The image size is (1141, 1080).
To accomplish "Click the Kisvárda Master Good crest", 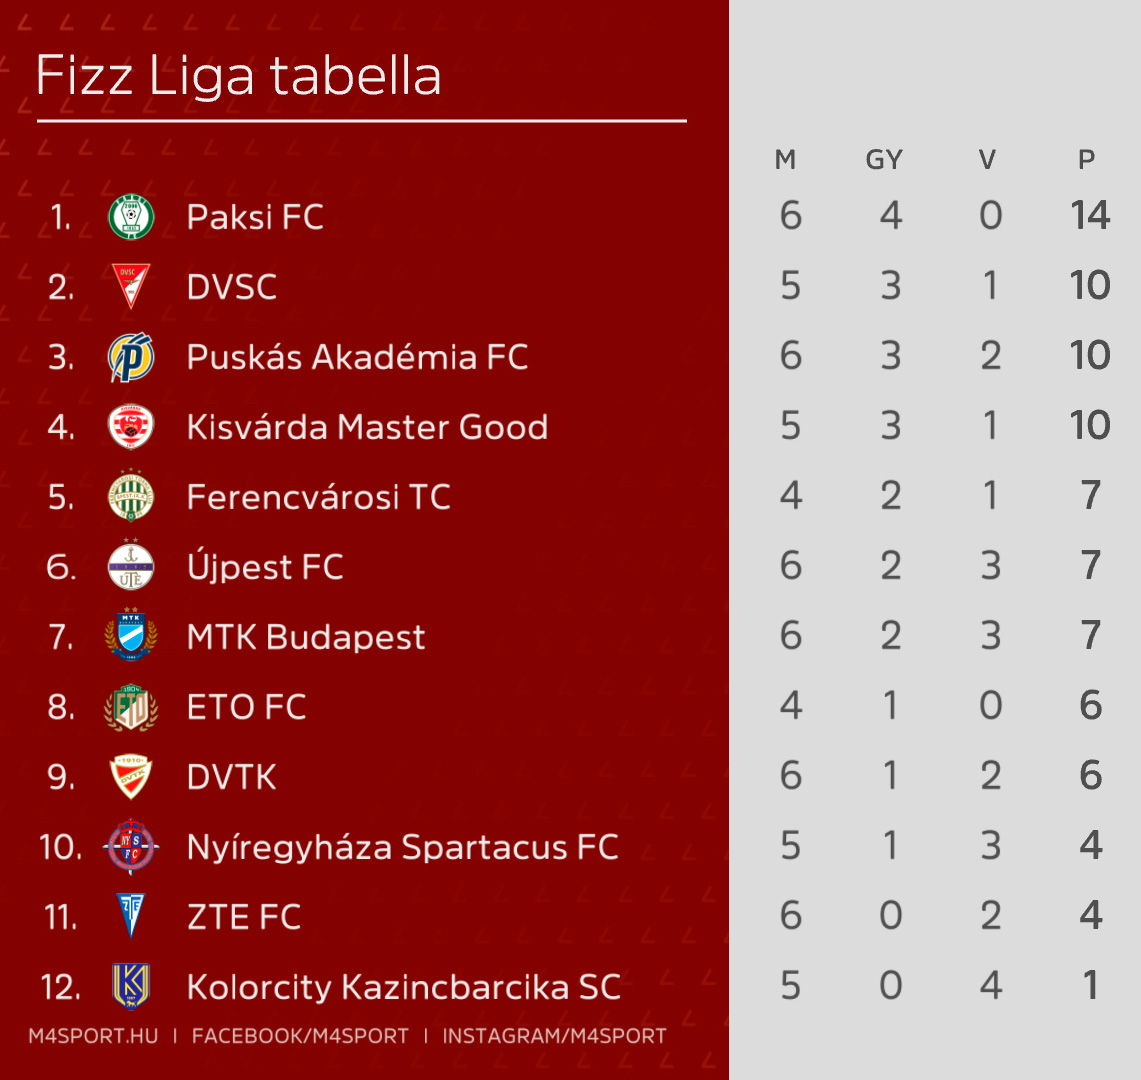I will click(131, 426).
